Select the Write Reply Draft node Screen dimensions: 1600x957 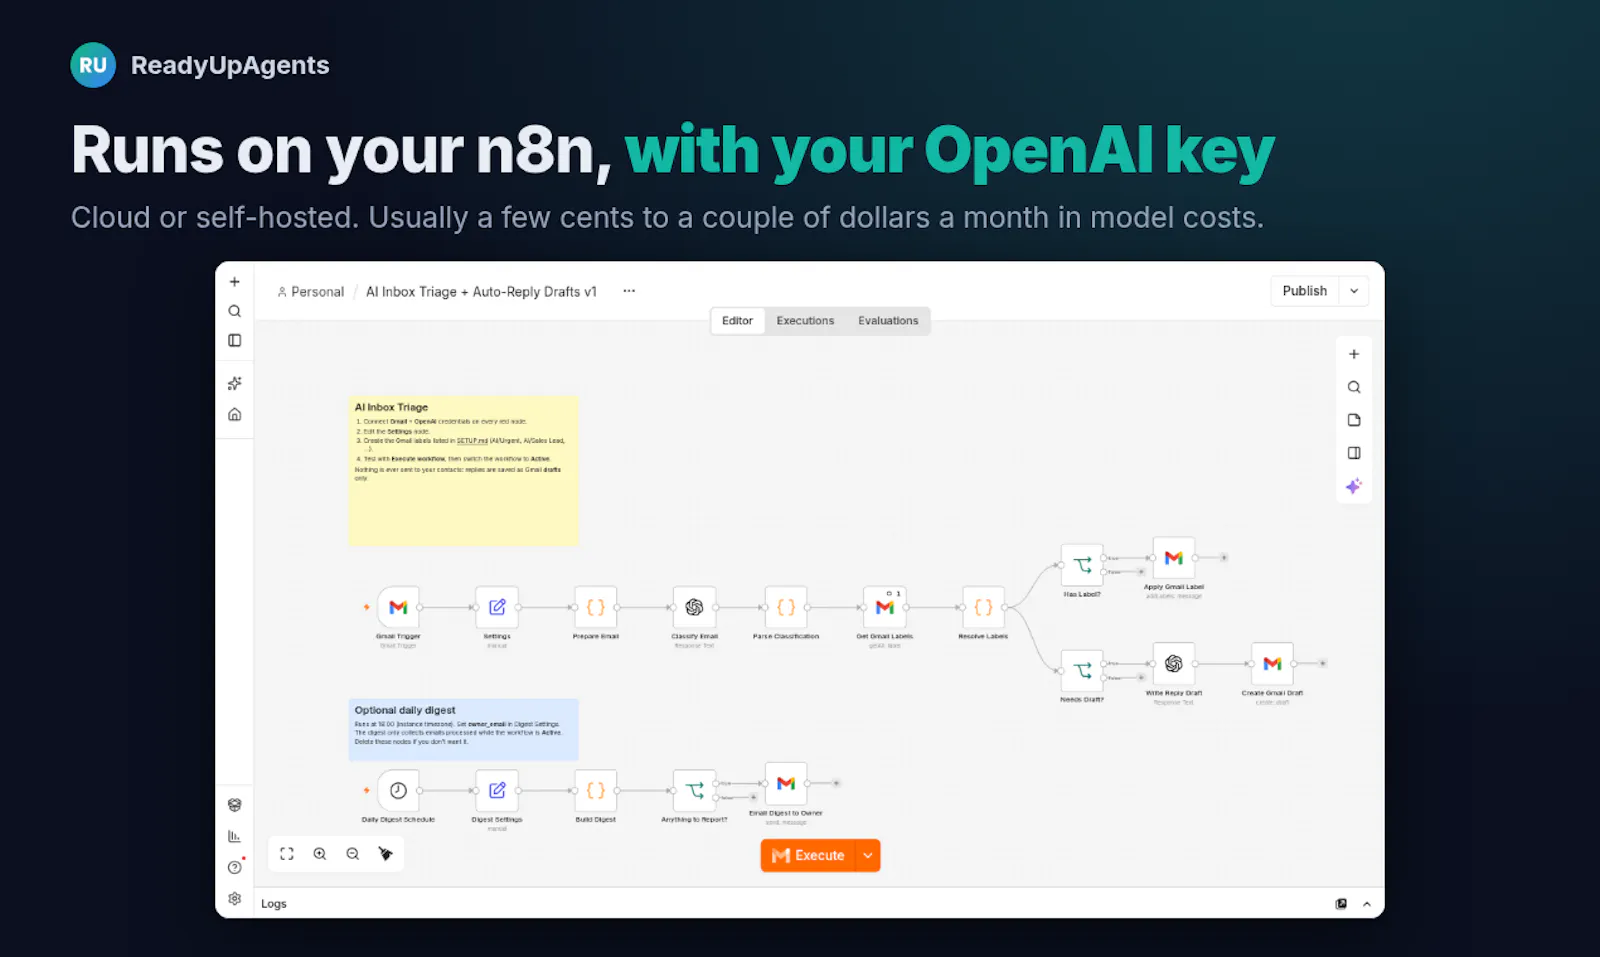tap(1174, 663)
